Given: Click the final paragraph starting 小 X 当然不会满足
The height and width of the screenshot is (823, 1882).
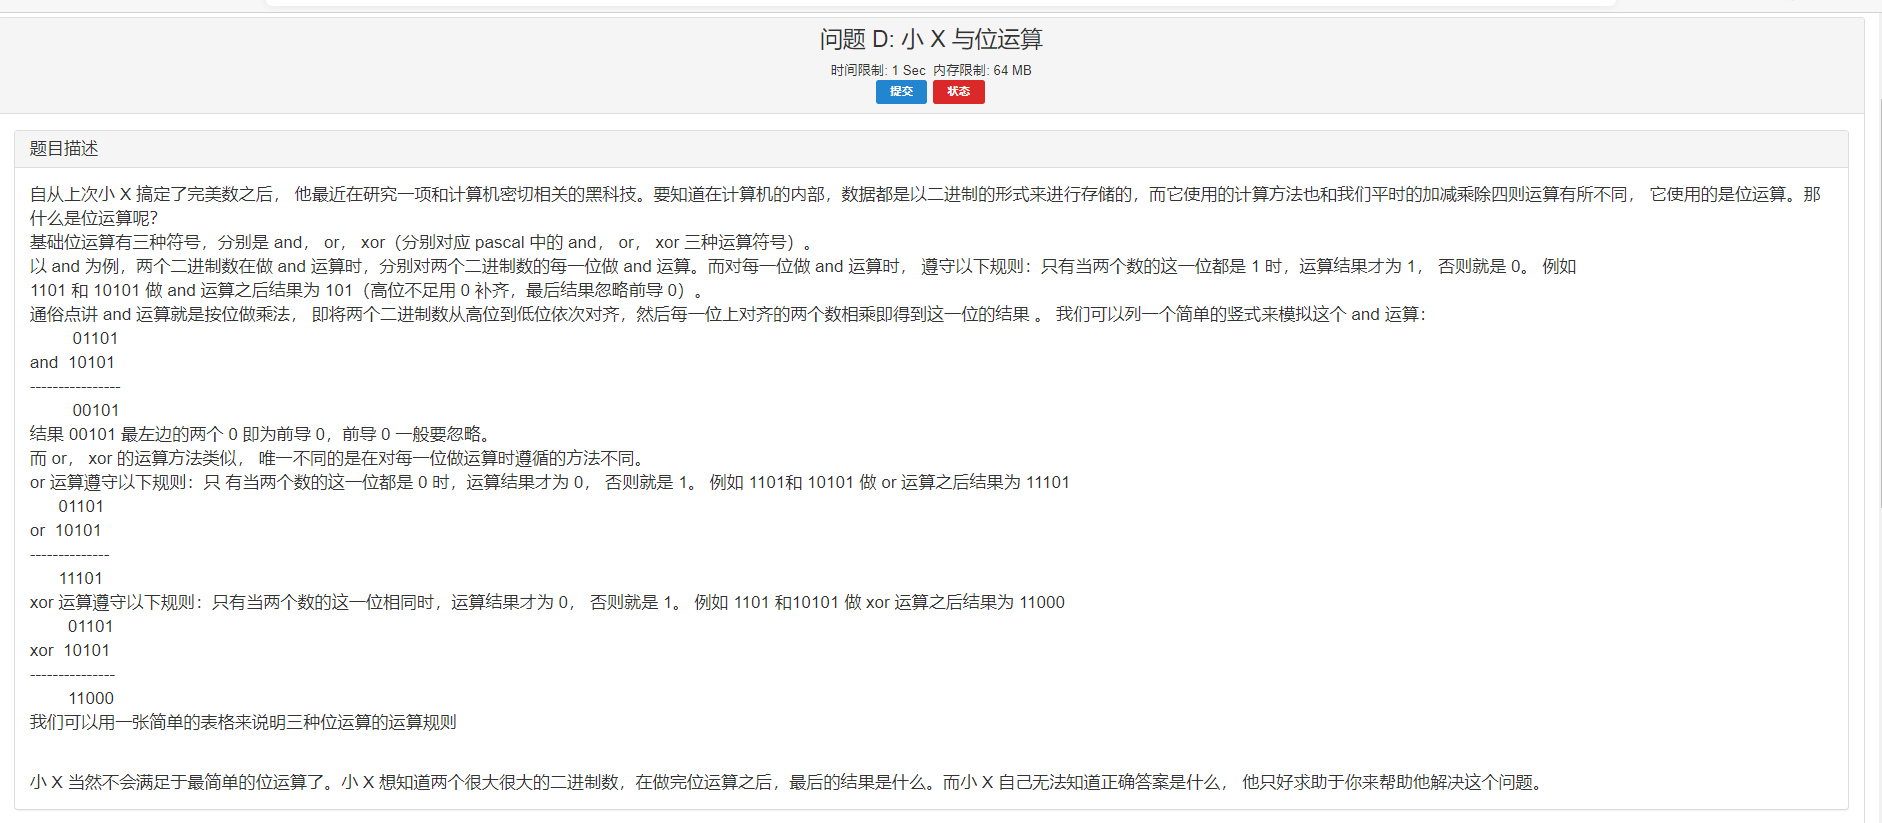Looking at the screenshot, I should (789, 782).
